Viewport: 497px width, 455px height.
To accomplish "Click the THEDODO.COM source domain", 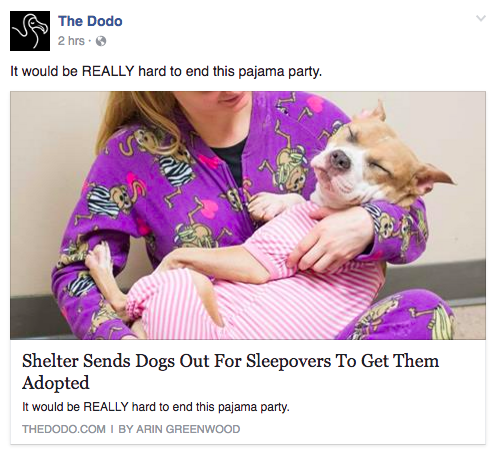I will 64,429.
